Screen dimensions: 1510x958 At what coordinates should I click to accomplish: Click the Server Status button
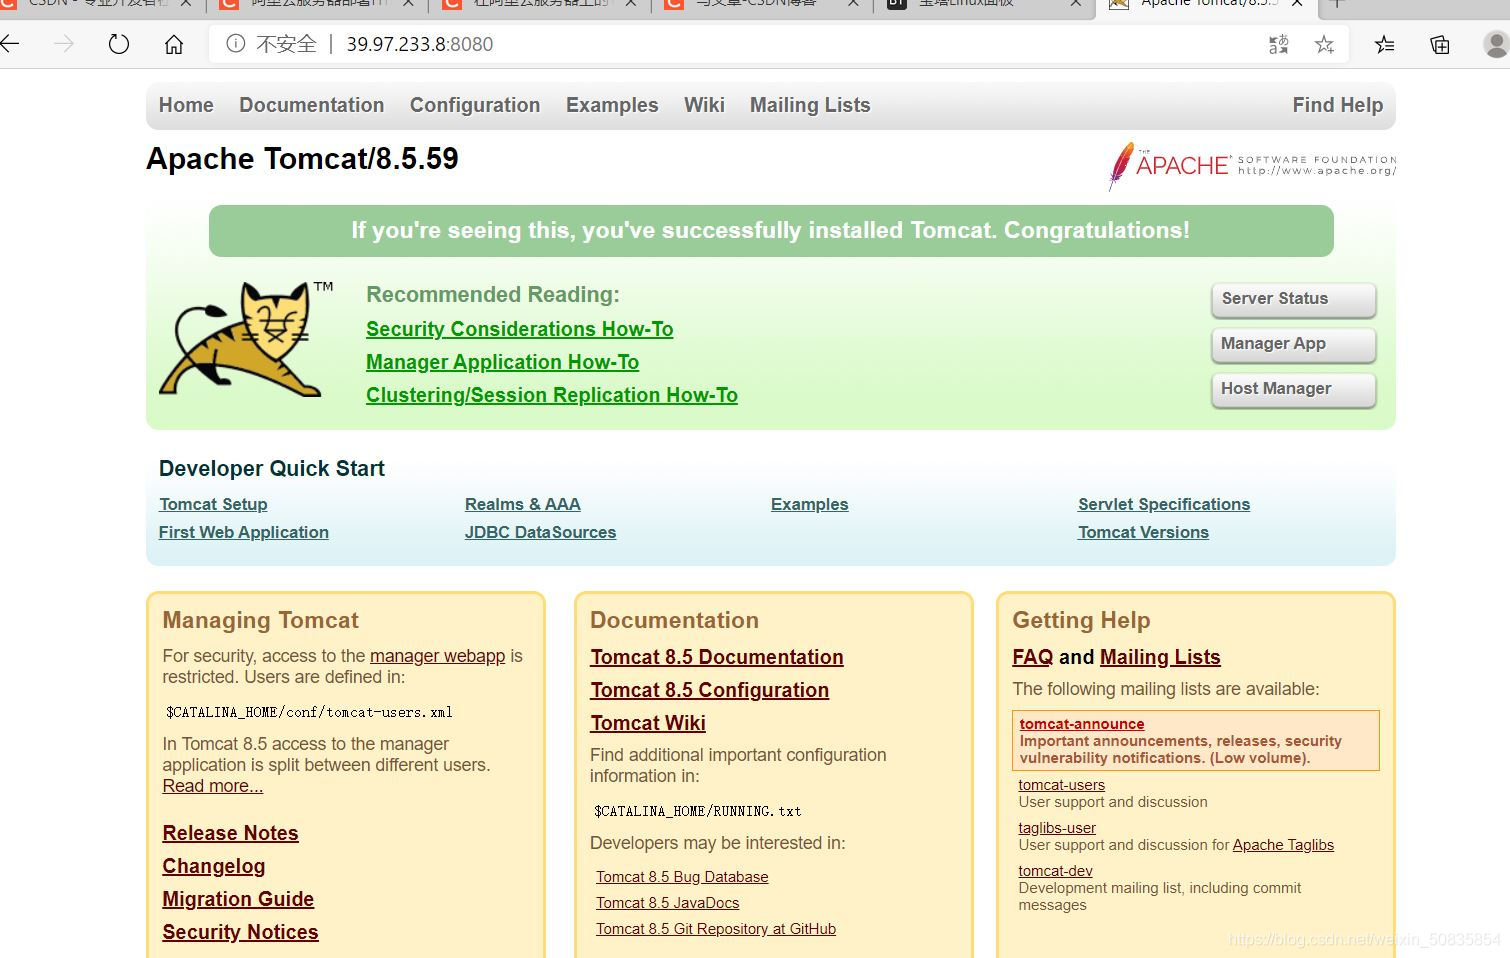point(1293,299)
